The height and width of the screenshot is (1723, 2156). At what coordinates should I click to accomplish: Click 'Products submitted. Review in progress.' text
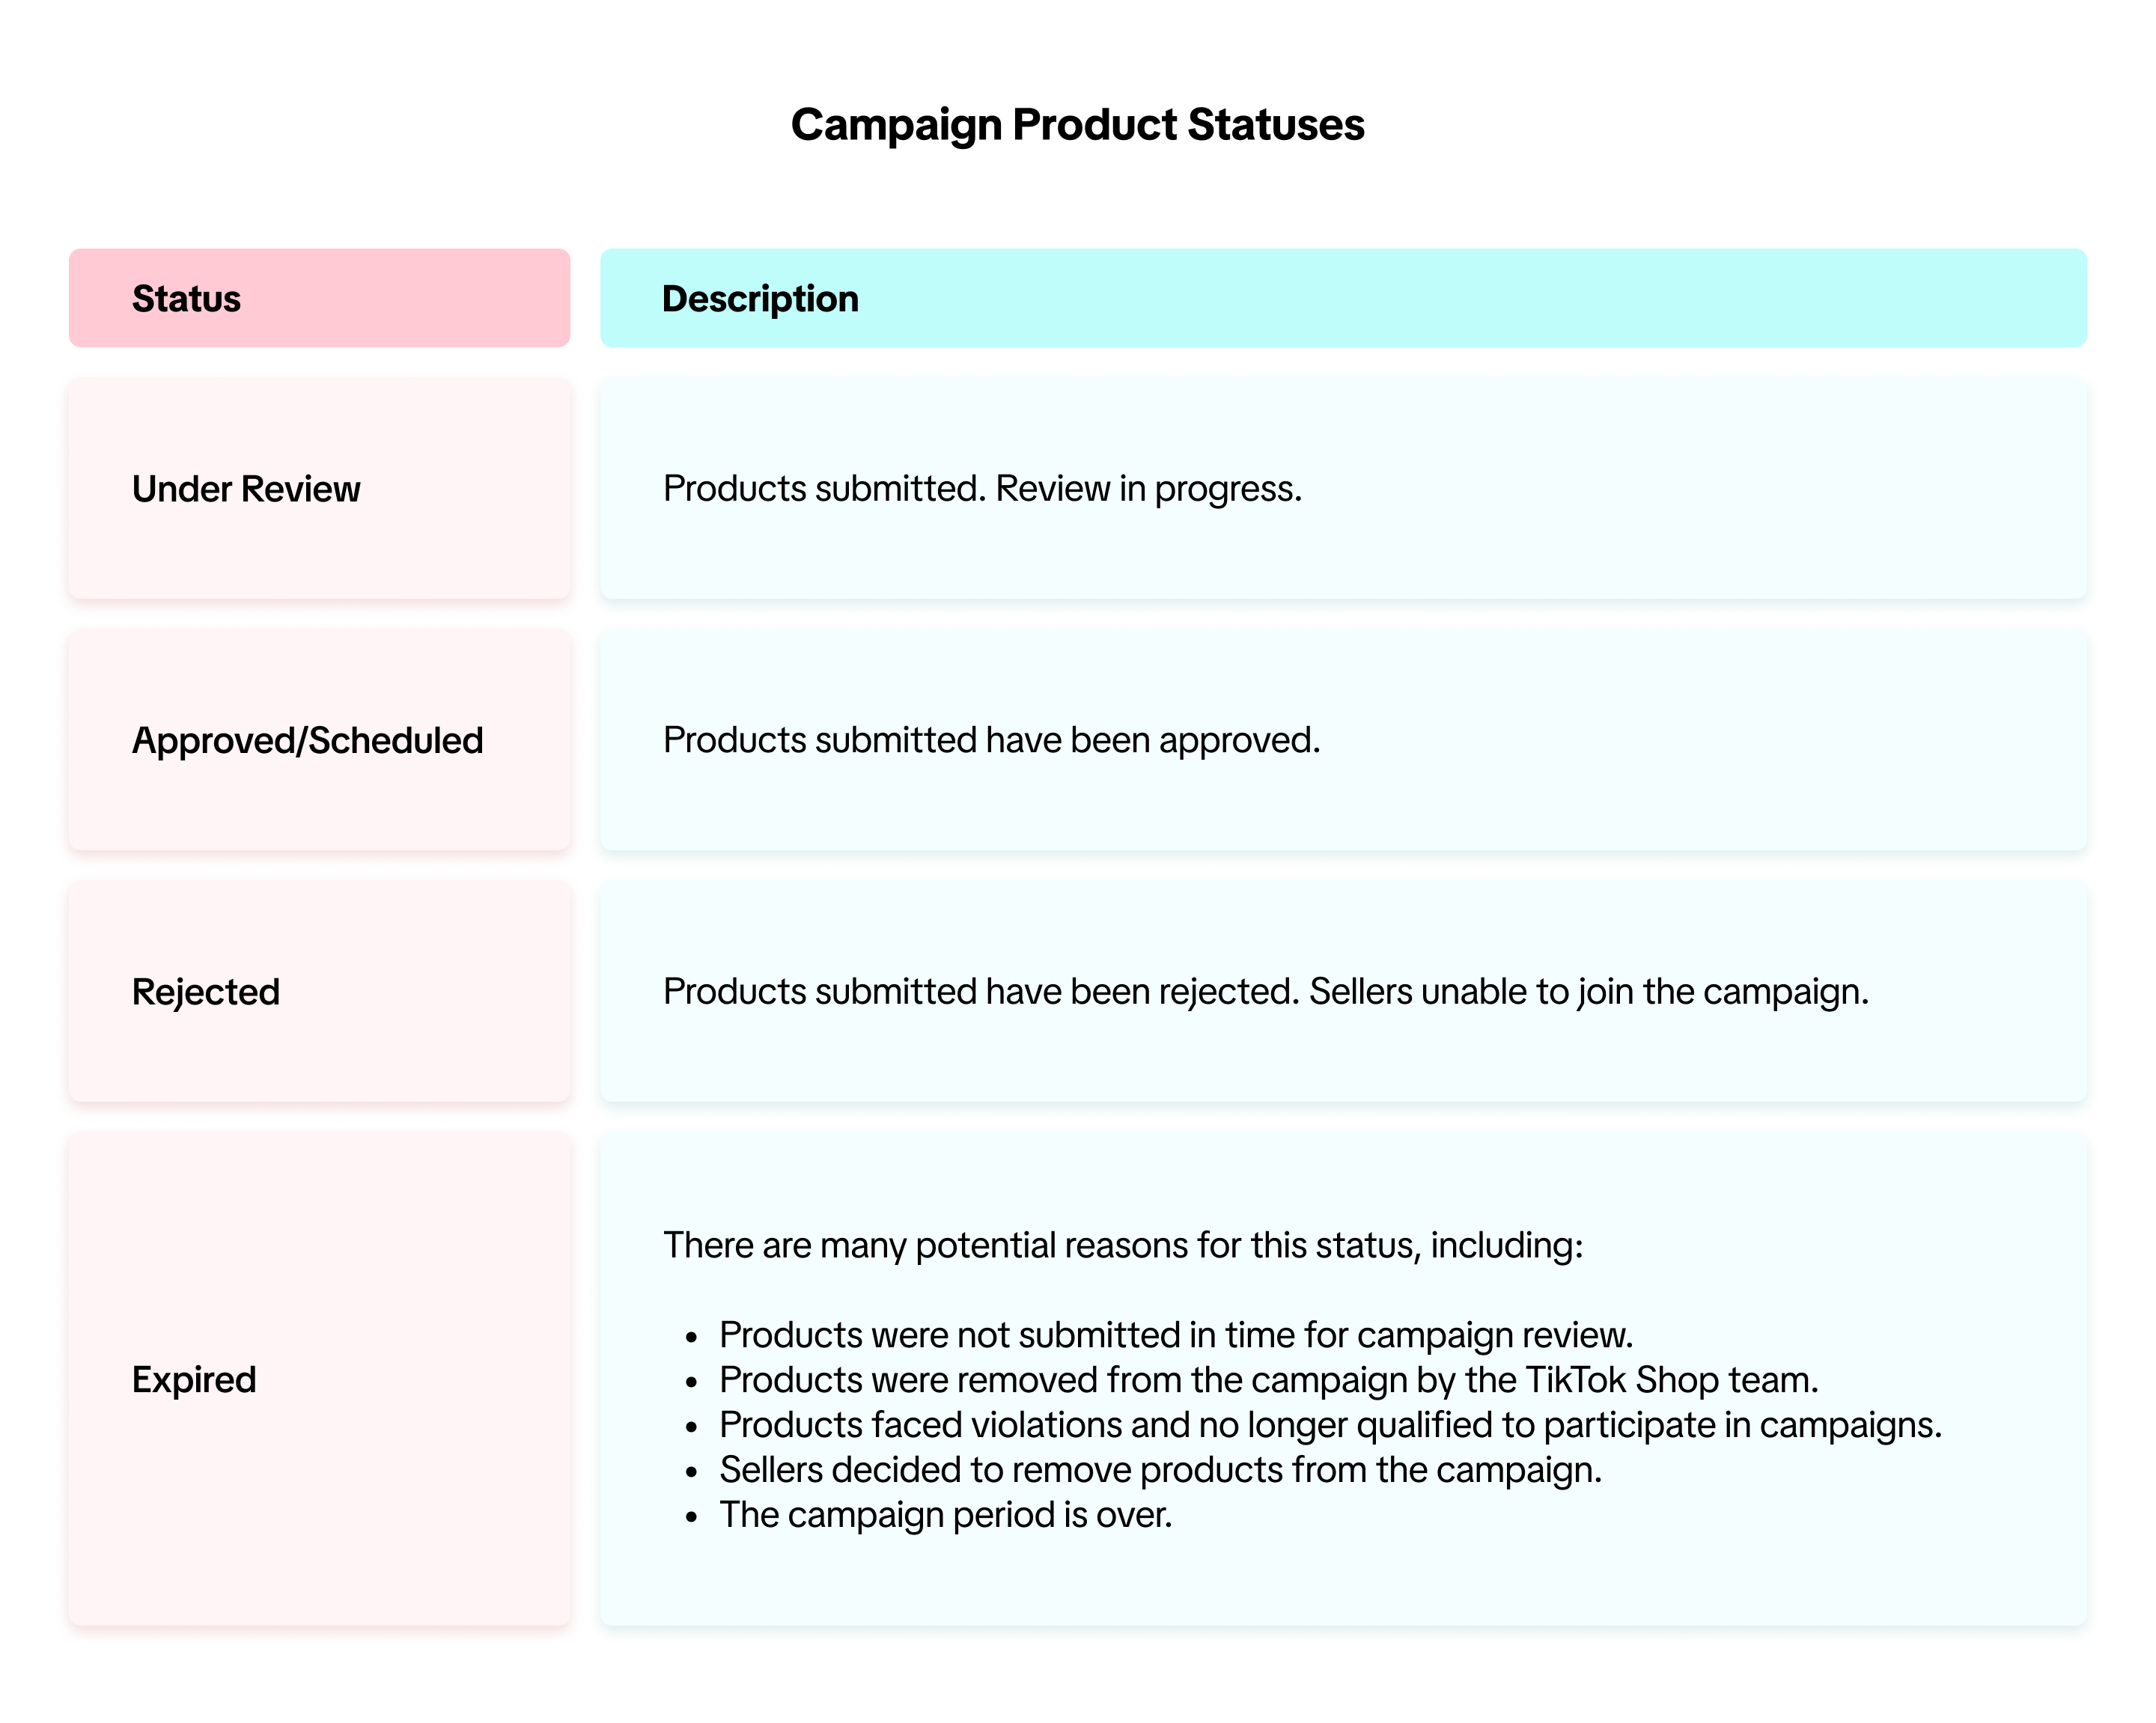pyautogui.click(x=982, y=489)
